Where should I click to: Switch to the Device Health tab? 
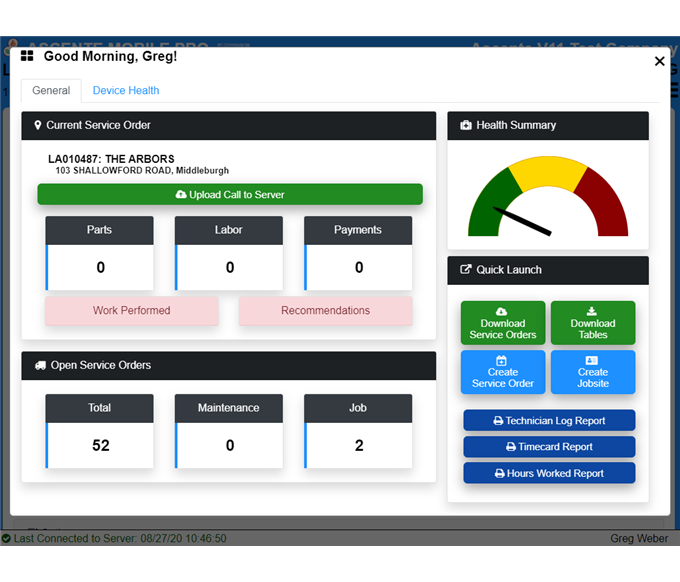tap(126, 91)
